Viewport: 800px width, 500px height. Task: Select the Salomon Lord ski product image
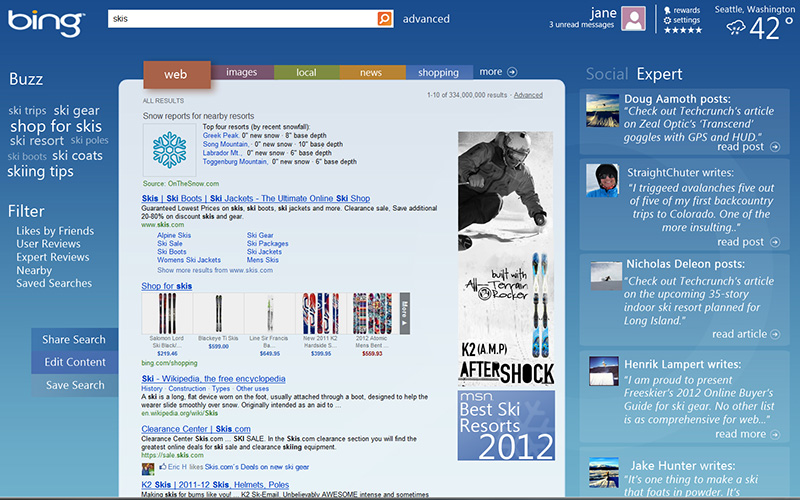[x=167, y=313]
